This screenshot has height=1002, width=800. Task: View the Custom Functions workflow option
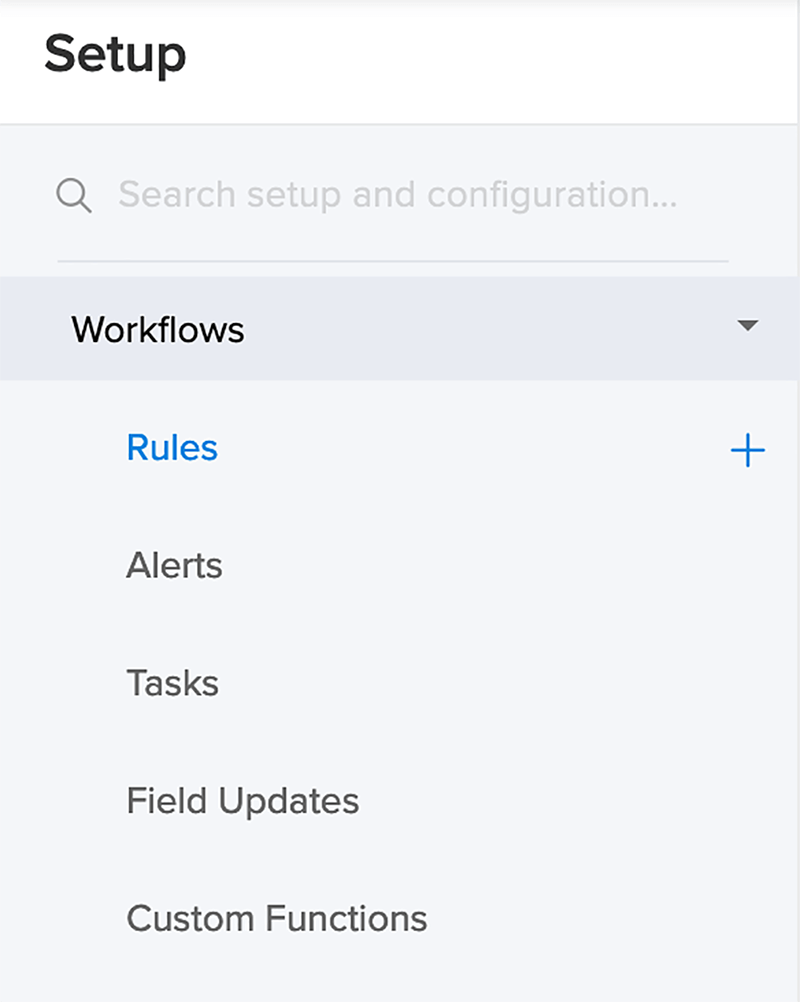[x=277, y=918]
